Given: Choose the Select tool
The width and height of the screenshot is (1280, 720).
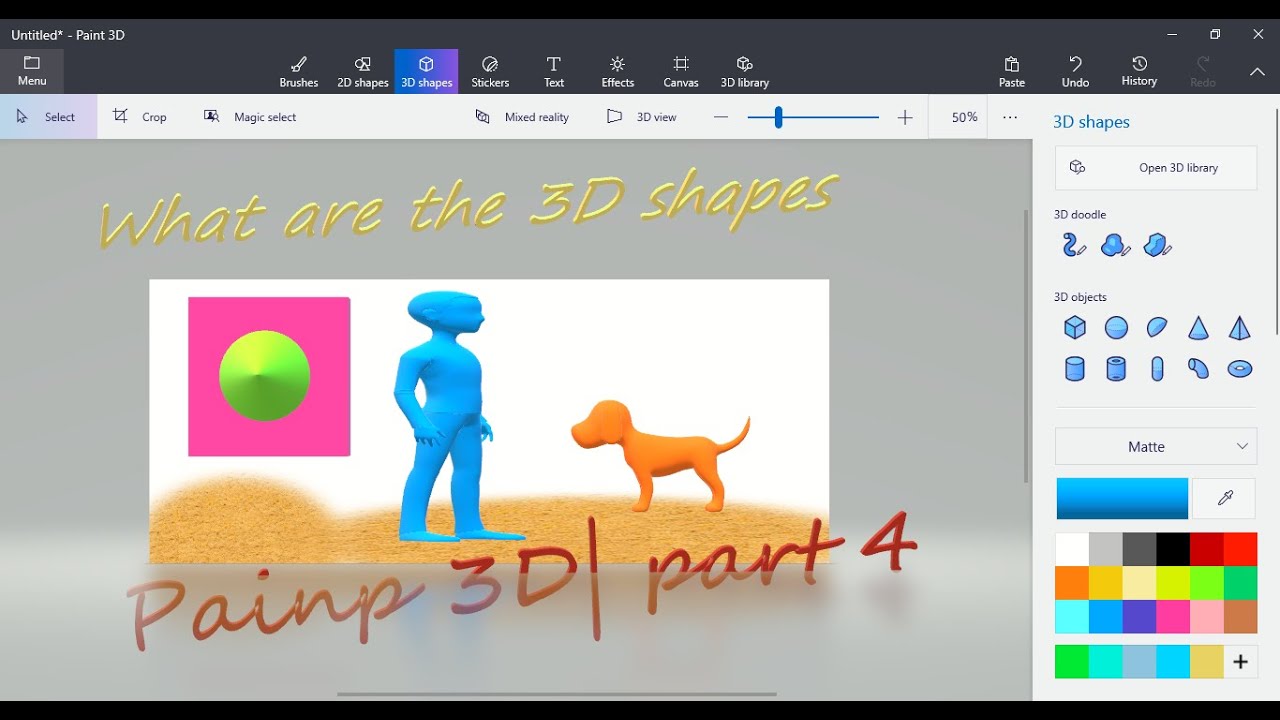Looking at the screenshot, I should click(x=48, y=117).
